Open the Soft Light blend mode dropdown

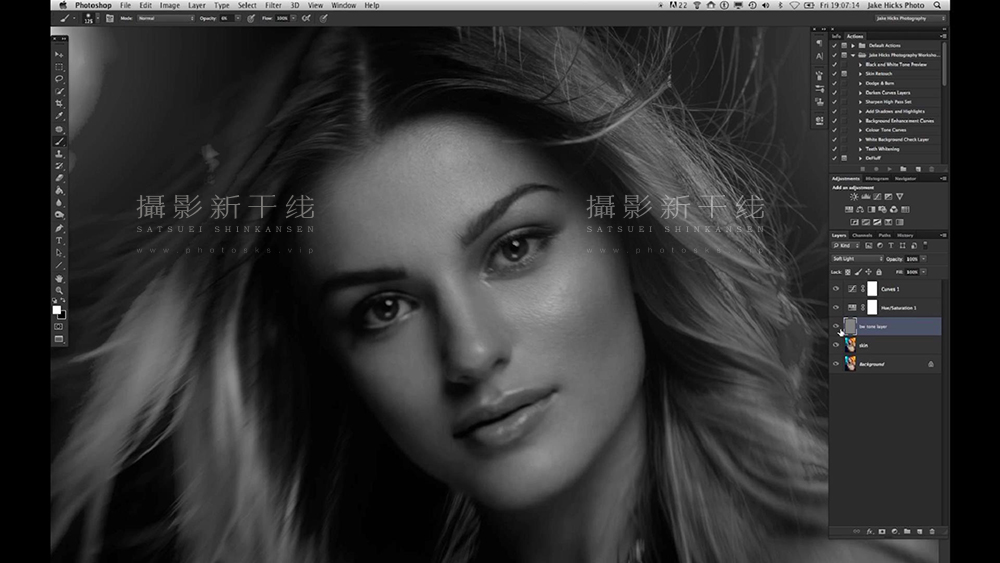click(857, 259)
